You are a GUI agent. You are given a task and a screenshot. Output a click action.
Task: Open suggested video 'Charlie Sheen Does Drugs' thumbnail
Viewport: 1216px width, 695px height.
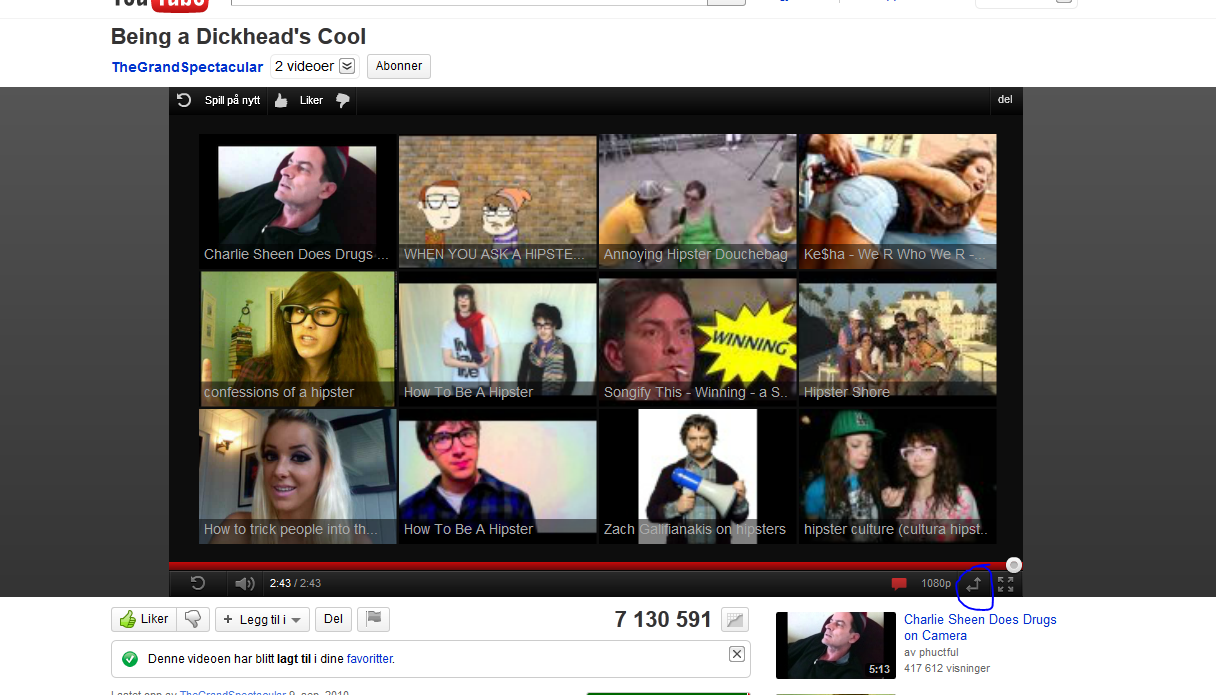[x=297, y=201]
